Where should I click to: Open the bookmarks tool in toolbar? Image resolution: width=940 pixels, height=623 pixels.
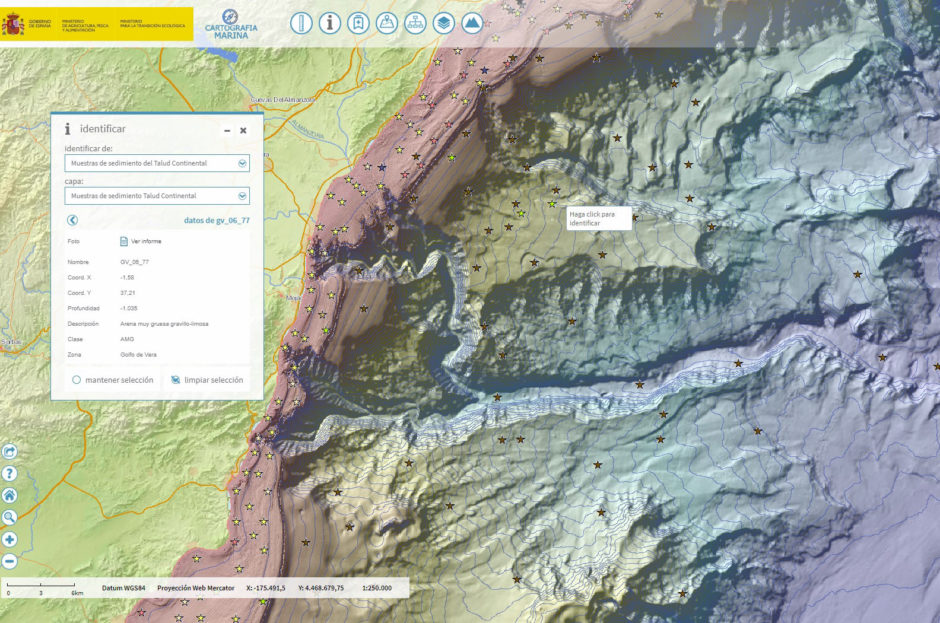358,23
